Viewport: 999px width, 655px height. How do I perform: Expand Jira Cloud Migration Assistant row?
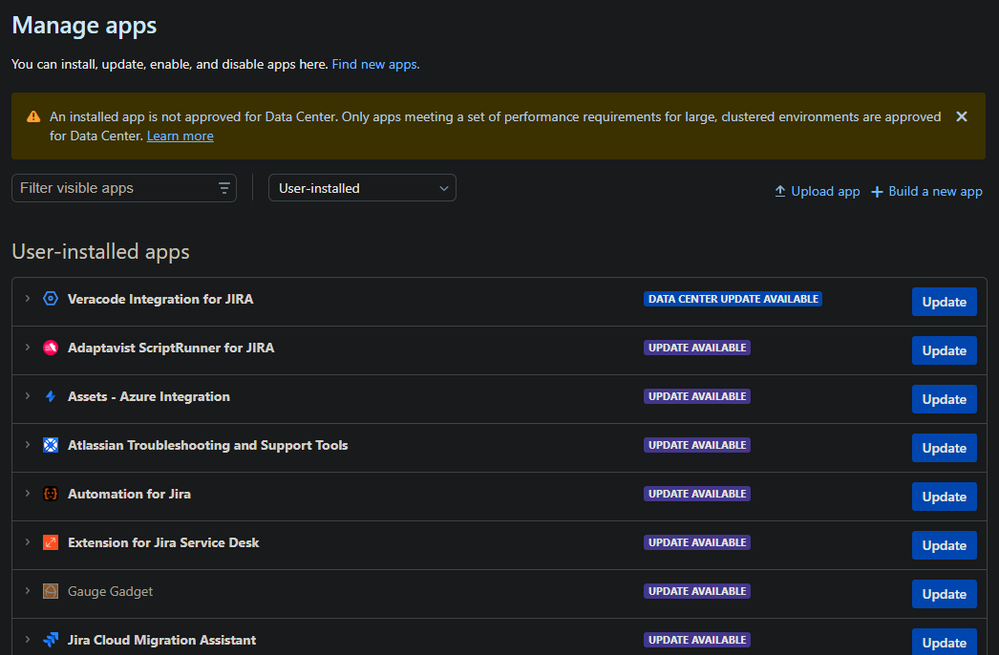tap(27, 639)
